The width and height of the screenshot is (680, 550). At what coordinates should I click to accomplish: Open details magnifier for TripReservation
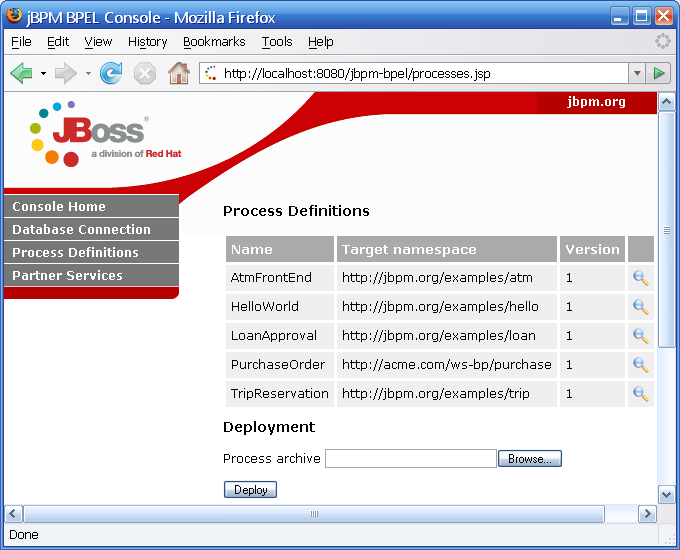click(641, 394)
